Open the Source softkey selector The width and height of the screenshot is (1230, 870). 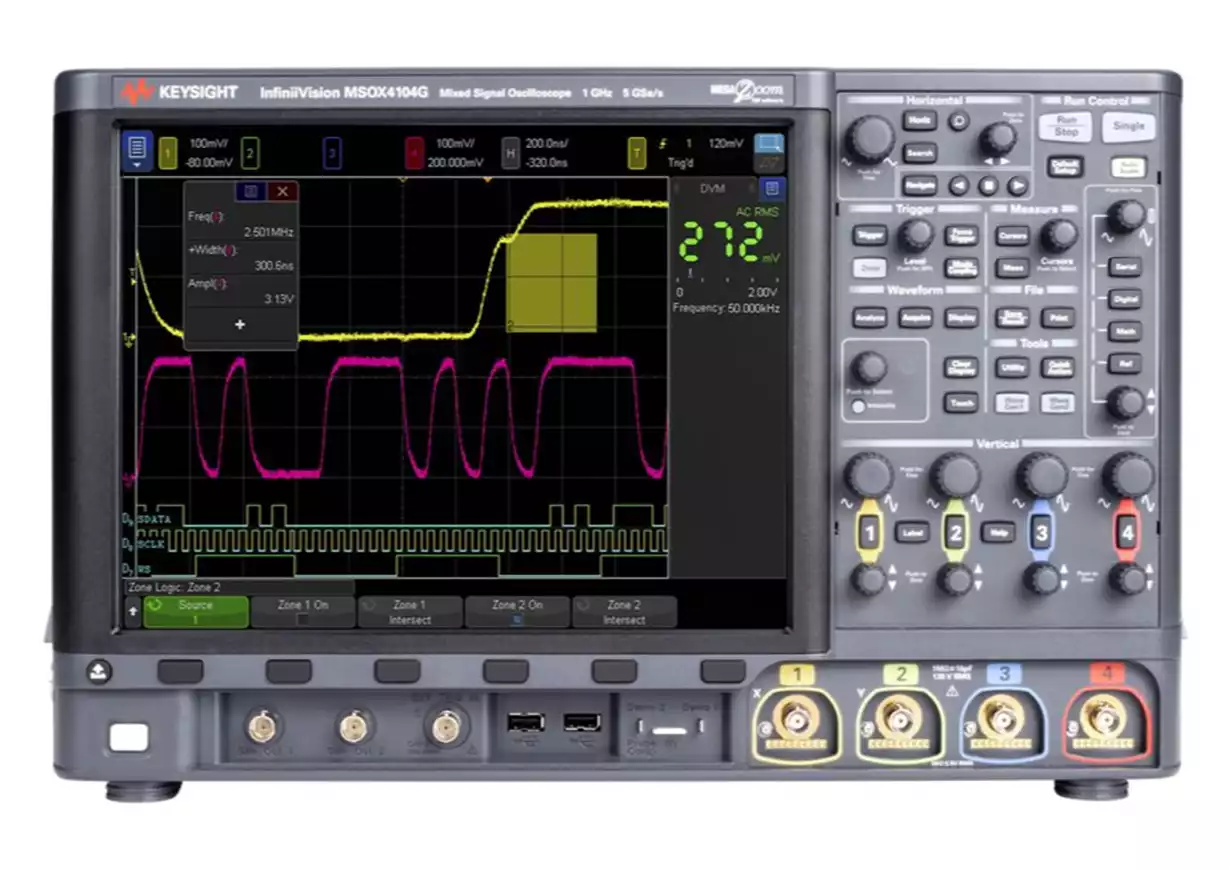(x=196, y=612)
